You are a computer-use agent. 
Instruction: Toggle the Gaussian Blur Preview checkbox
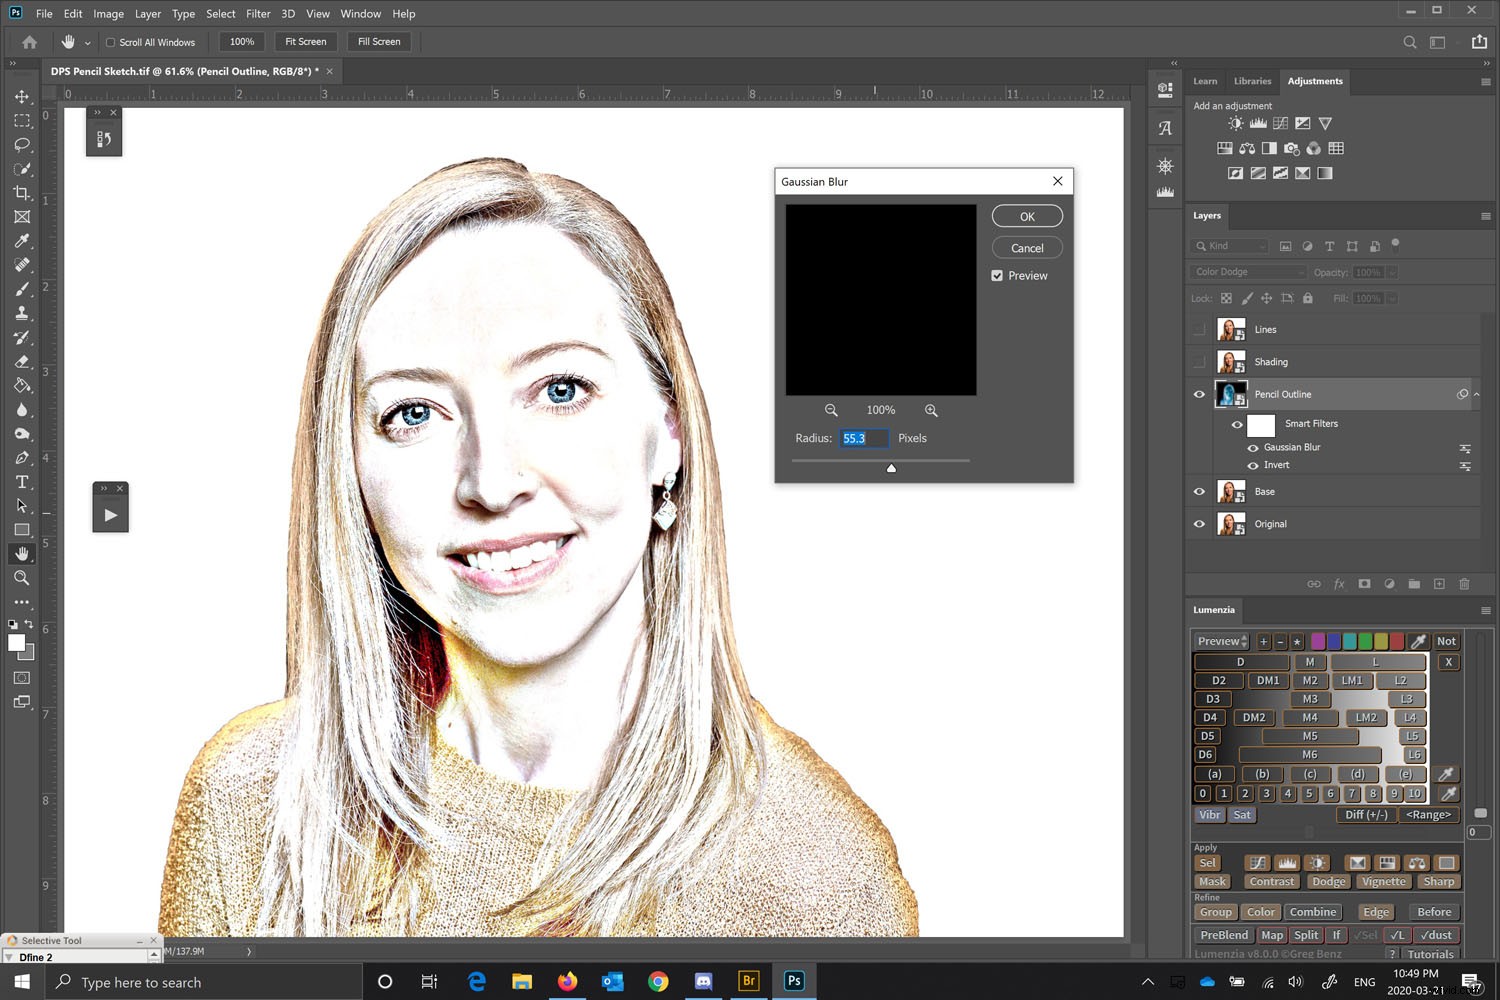tap(997, 275)
